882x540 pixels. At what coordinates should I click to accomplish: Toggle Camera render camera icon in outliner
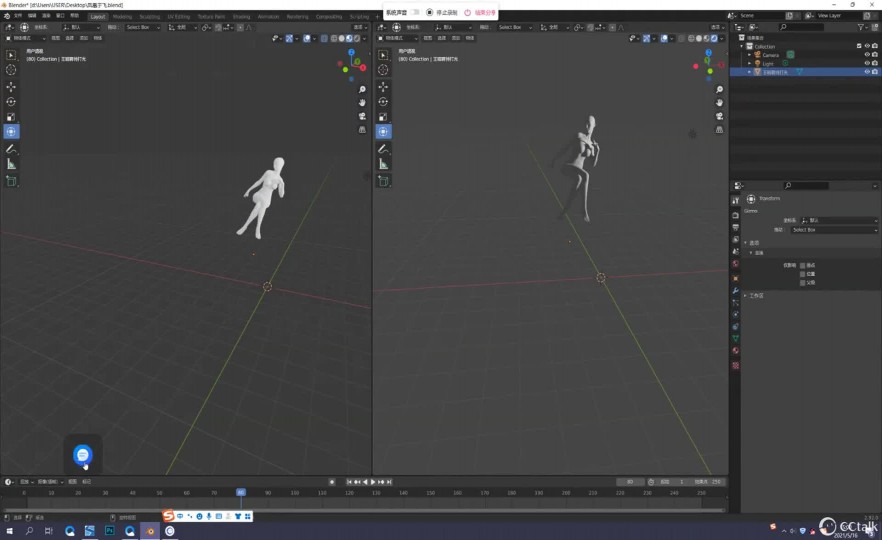click(x=875, y=55)
